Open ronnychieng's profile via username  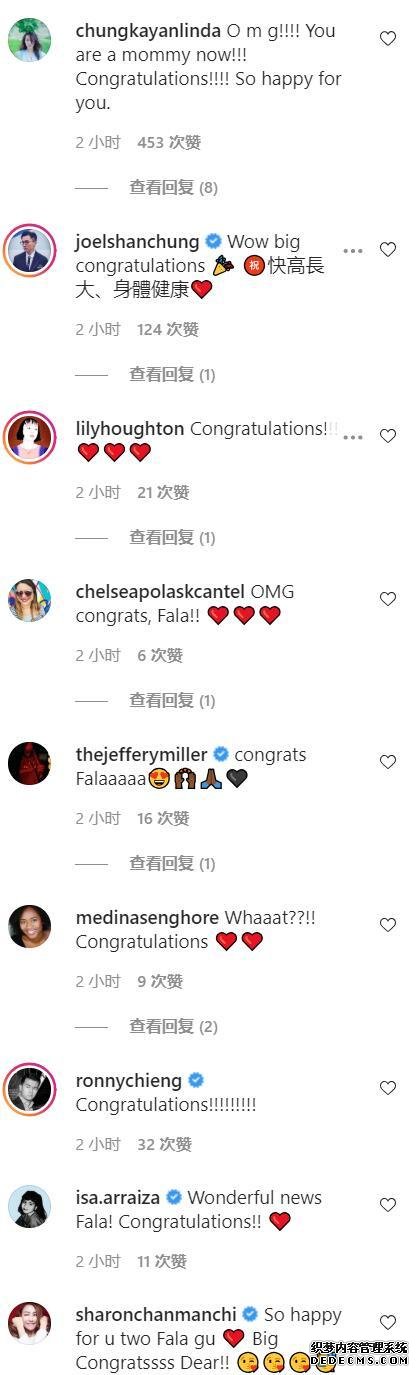click(129, 1080)
